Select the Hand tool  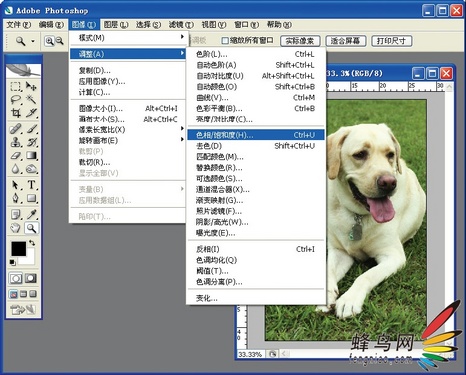[x=16, y=228]
